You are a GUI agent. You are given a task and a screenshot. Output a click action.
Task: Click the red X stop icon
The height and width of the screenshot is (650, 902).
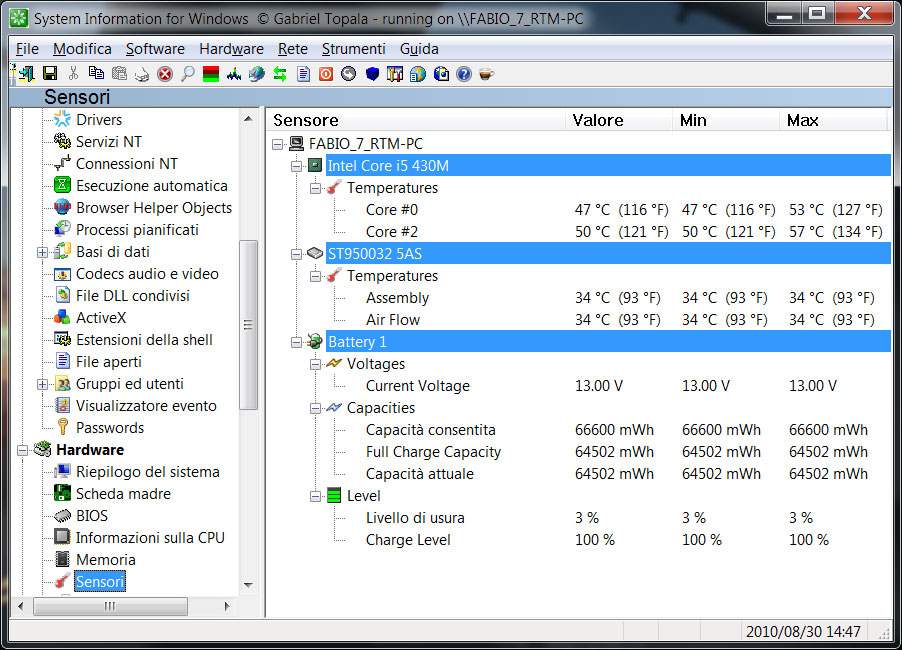[165, 74]
